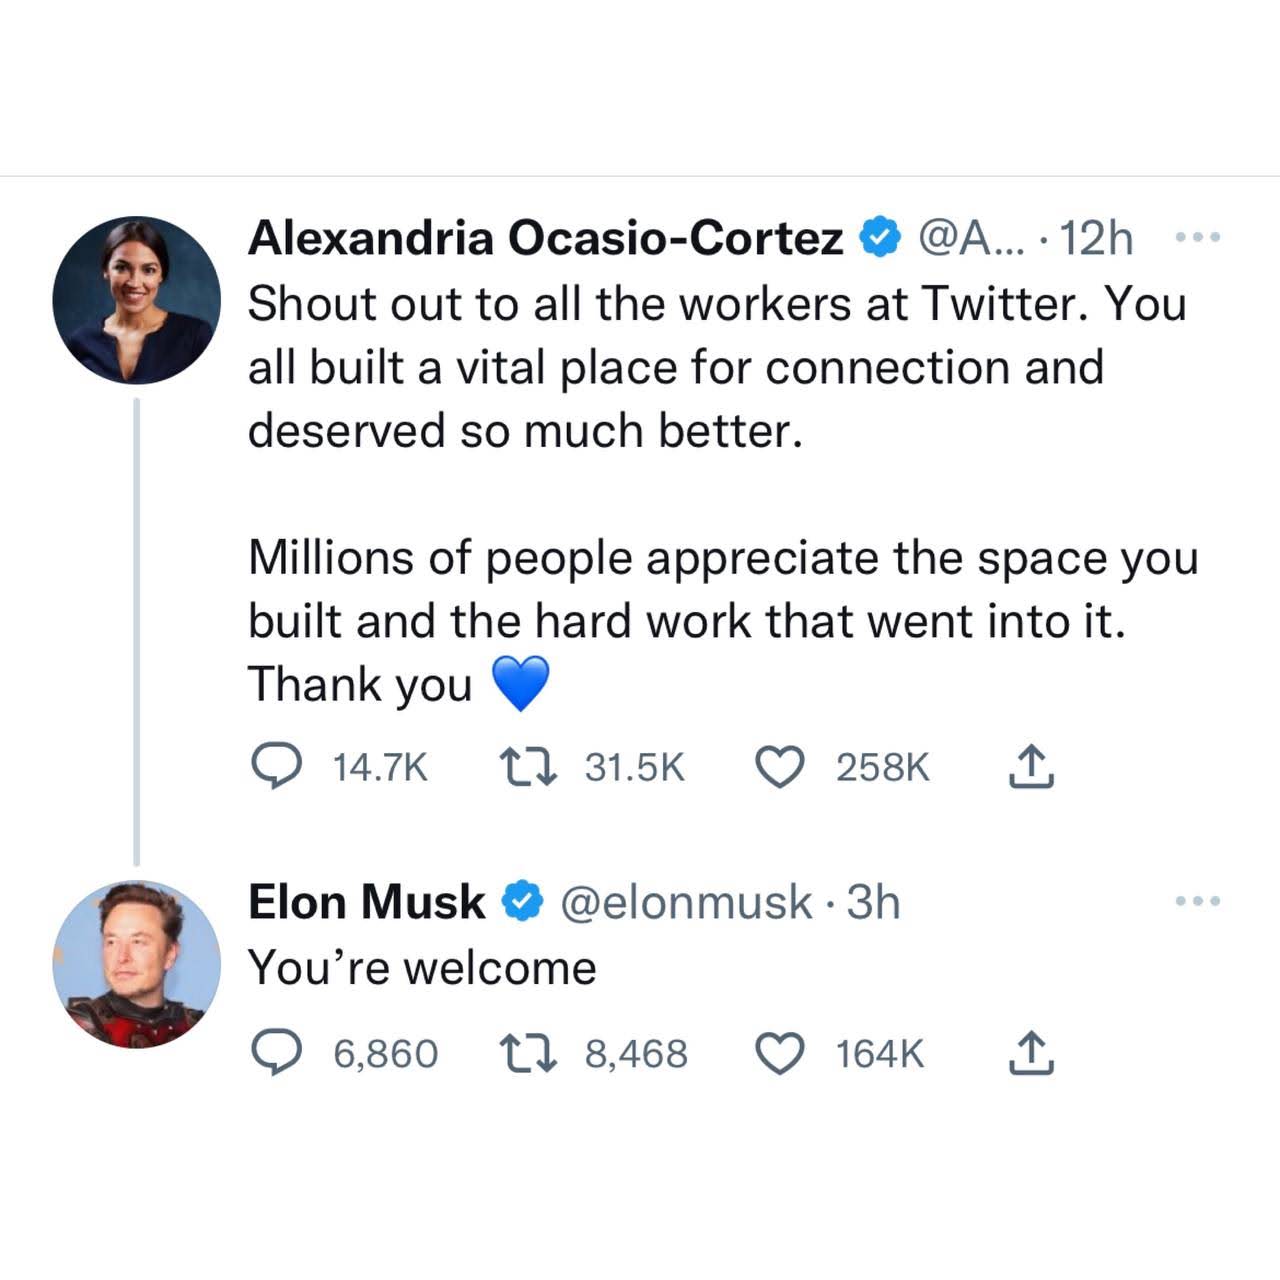Open the "You're welcome" tweet text
Viewport: 1280px width, 1280px height.
pyautogui.click(x=422, y=968)
